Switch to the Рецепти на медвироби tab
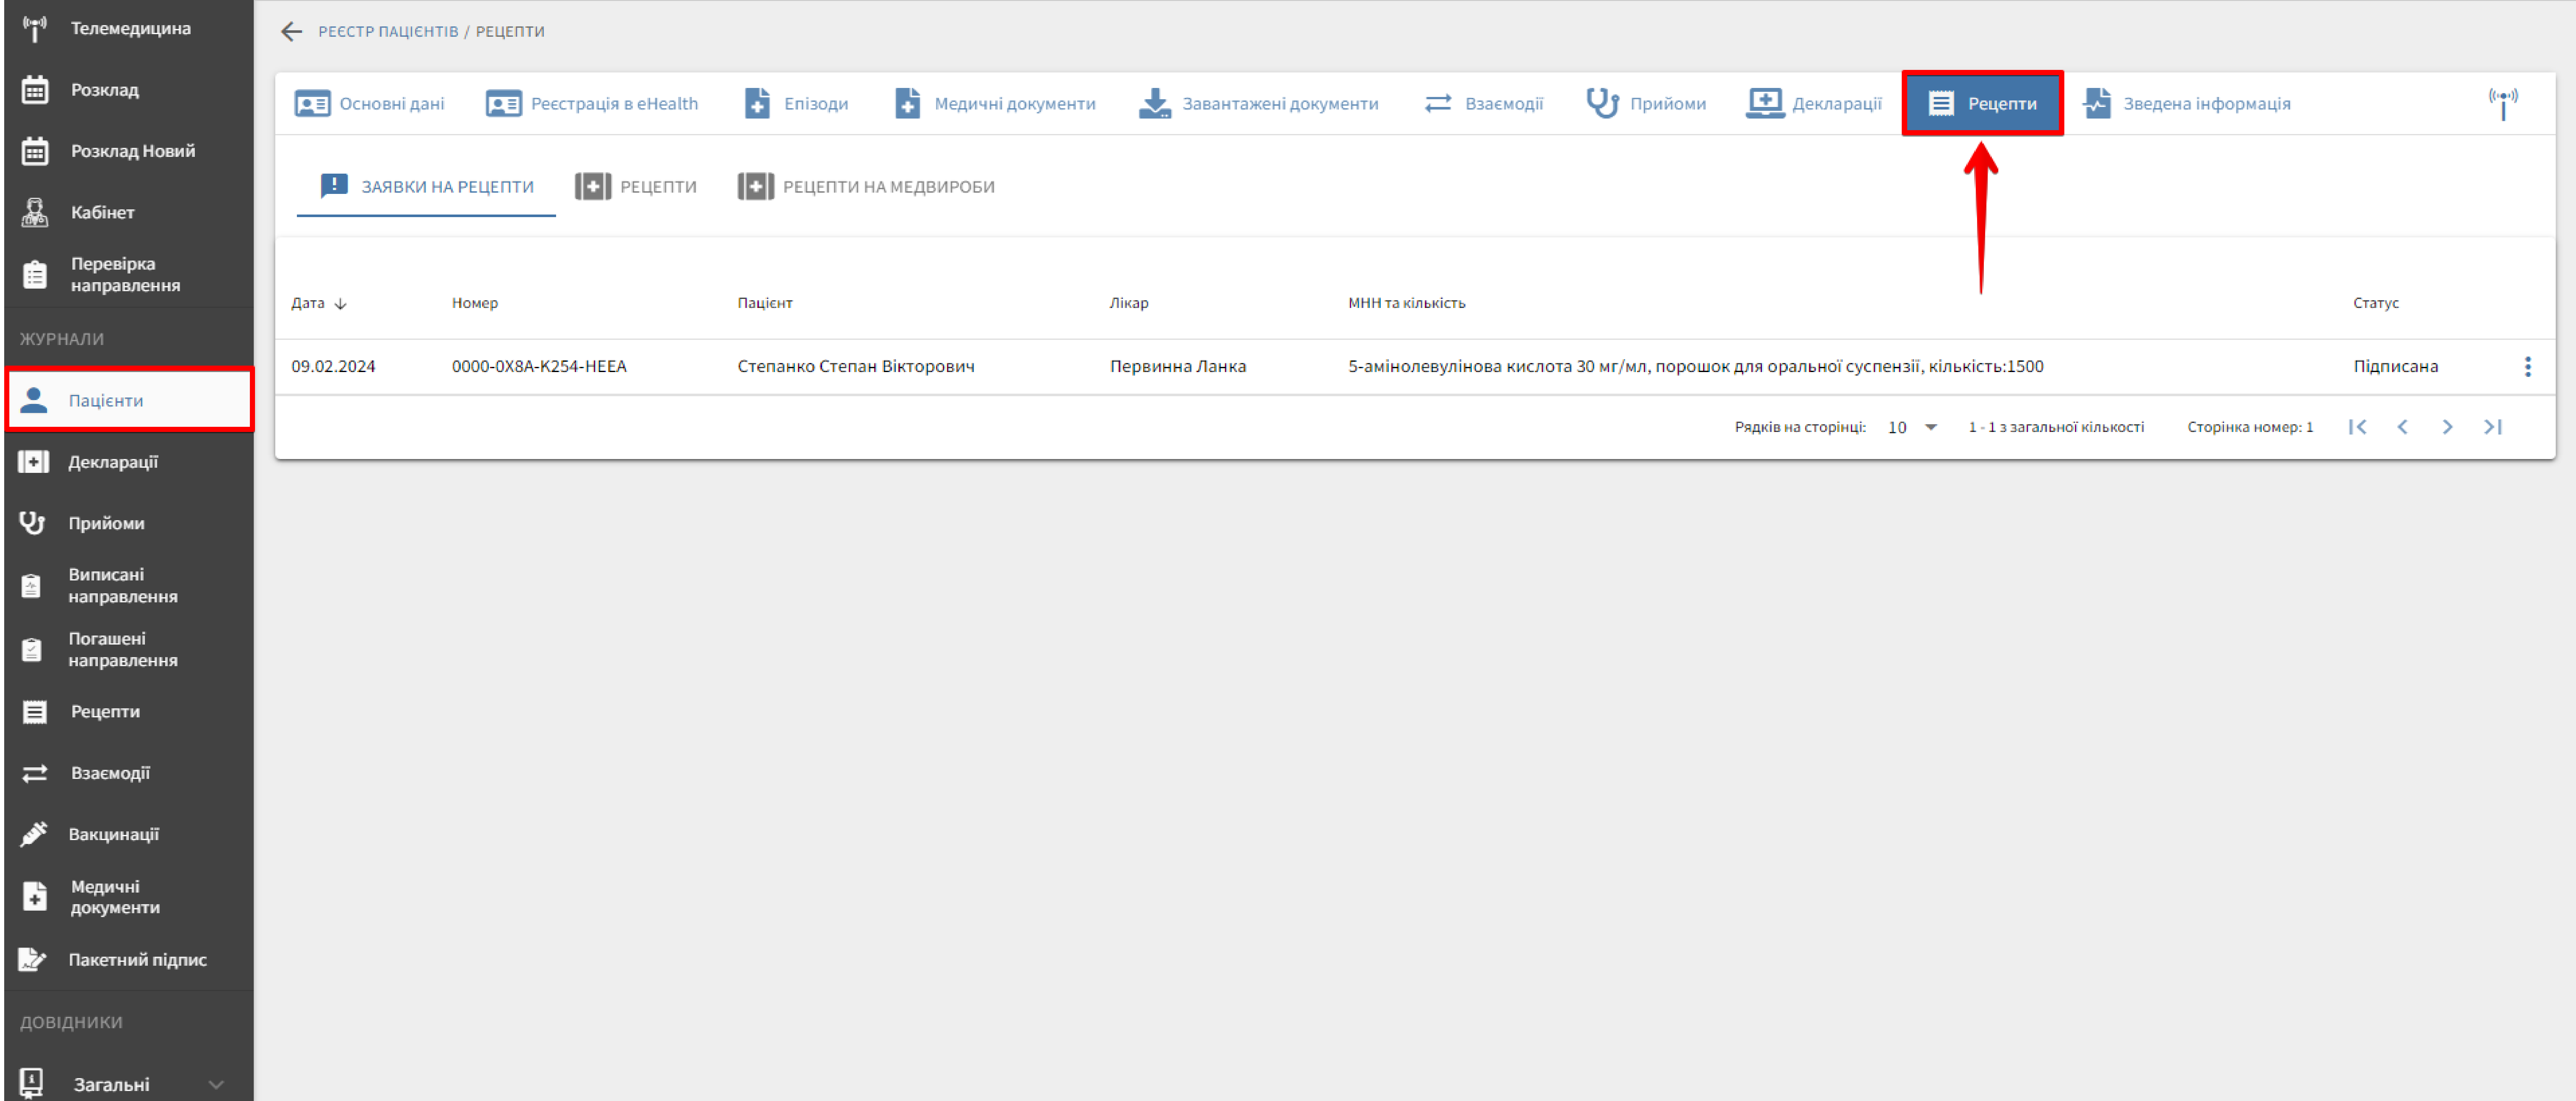Screen dimensions: 2576x1101 click(x=866, y=187)
